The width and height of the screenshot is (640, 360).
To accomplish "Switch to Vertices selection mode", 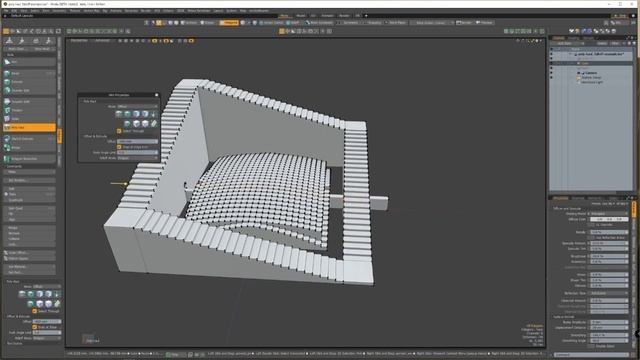I will [x=189, y=23].
